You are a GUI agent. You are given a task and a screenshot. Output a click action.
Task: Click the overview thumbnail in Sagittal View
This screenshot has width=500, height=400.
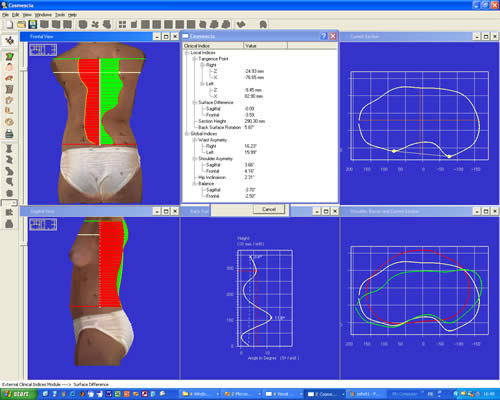point(43,225)
